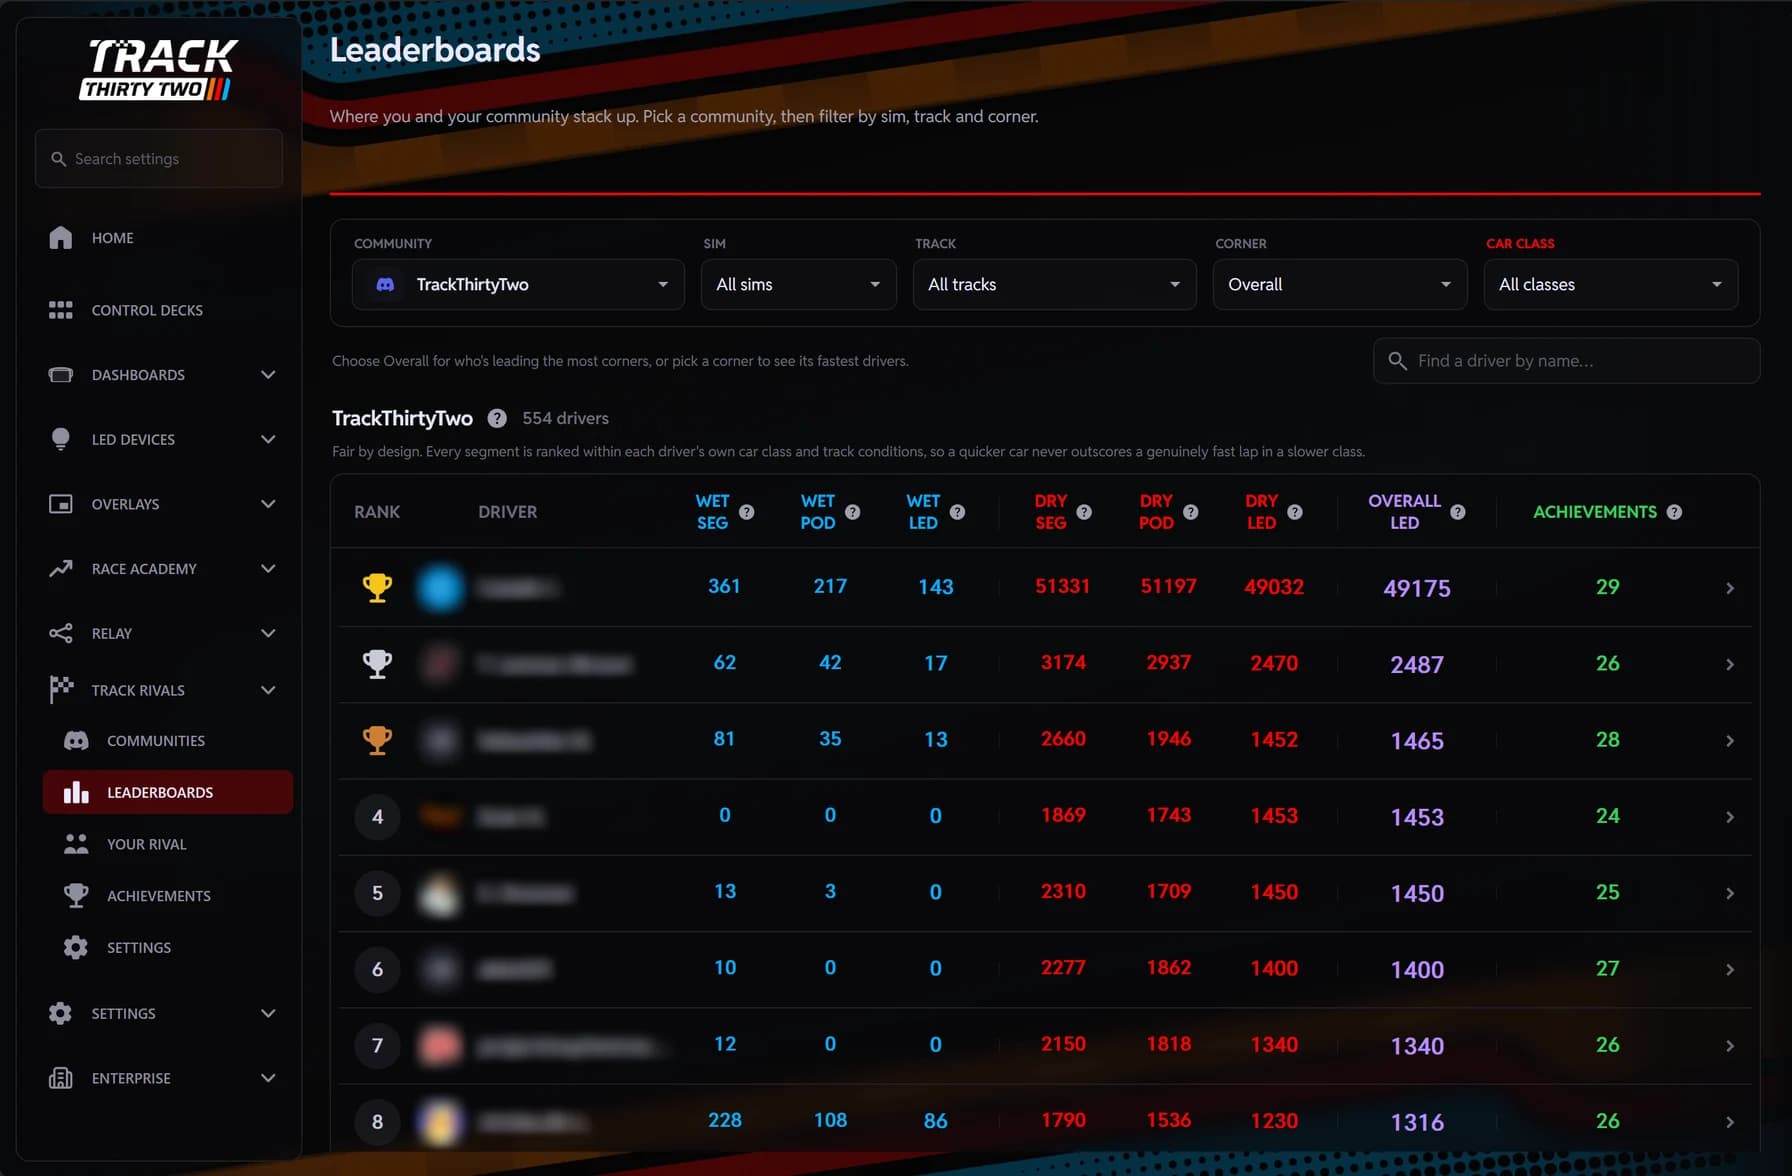Expand the bottom Settings section chevron
1792x1176 pixels.
click(x=268, y=1013)
